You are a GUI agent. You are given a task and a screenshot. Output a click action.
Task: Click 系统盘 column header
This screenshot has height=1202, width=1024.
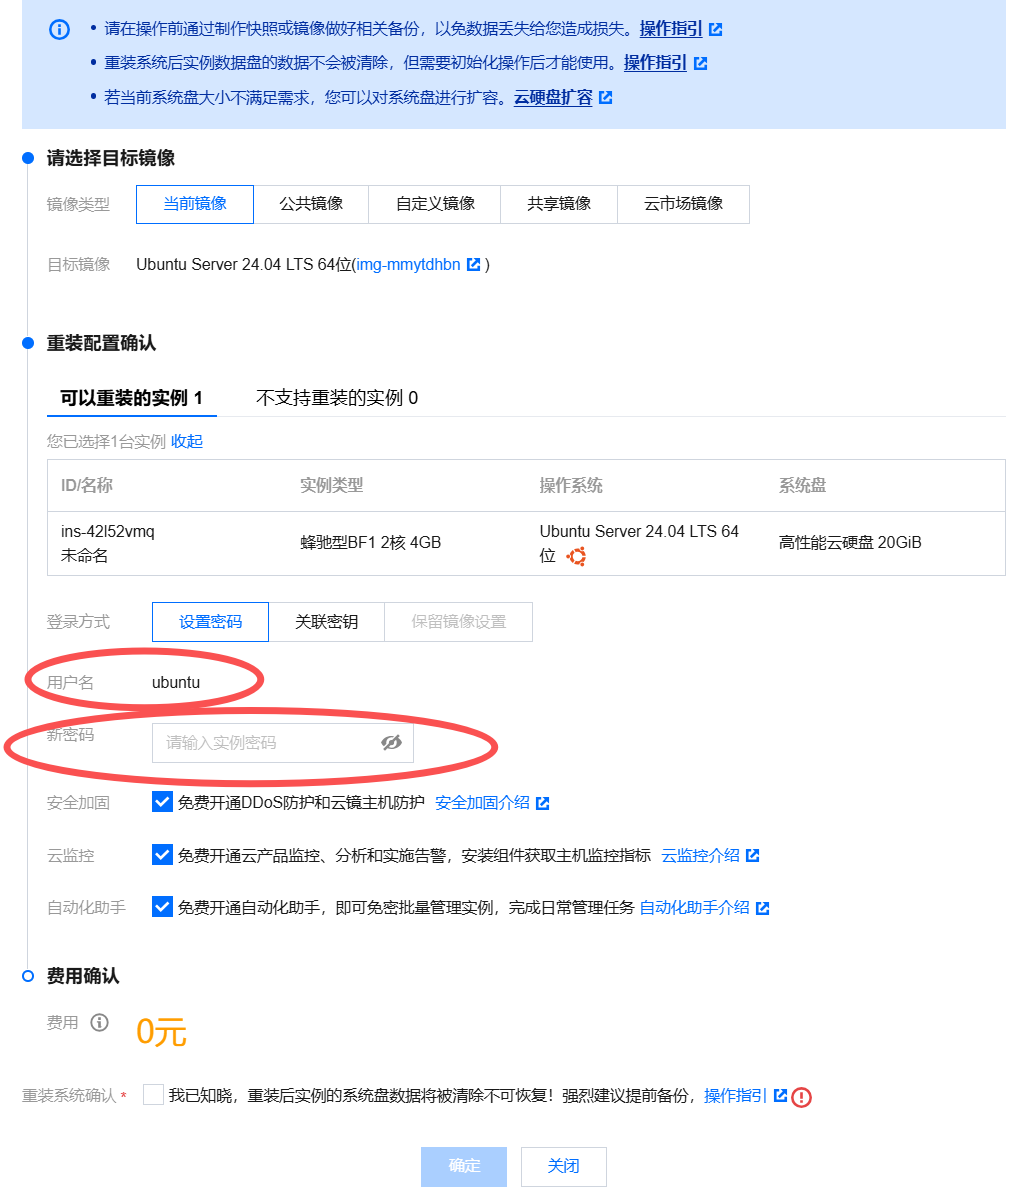coord(803,485)
